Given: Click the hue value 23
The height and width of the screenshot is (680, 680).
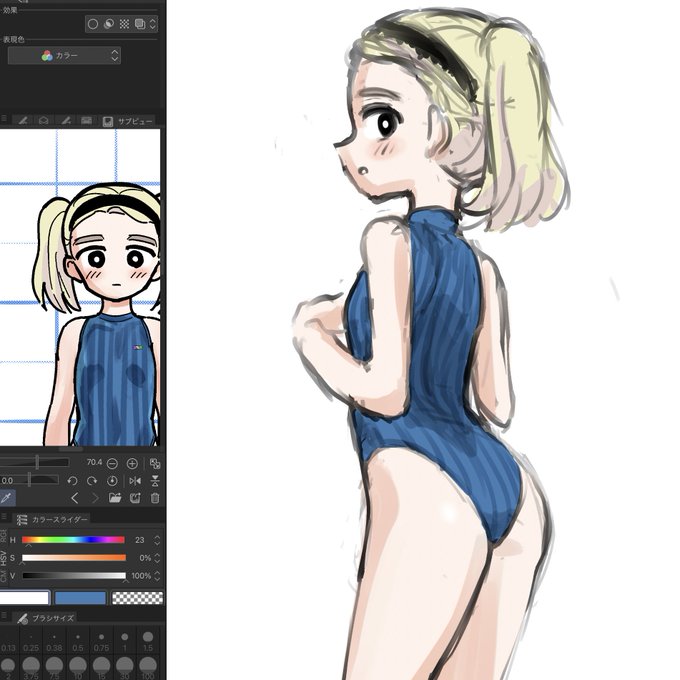Looking at the screenshot, I should point(139,540).
